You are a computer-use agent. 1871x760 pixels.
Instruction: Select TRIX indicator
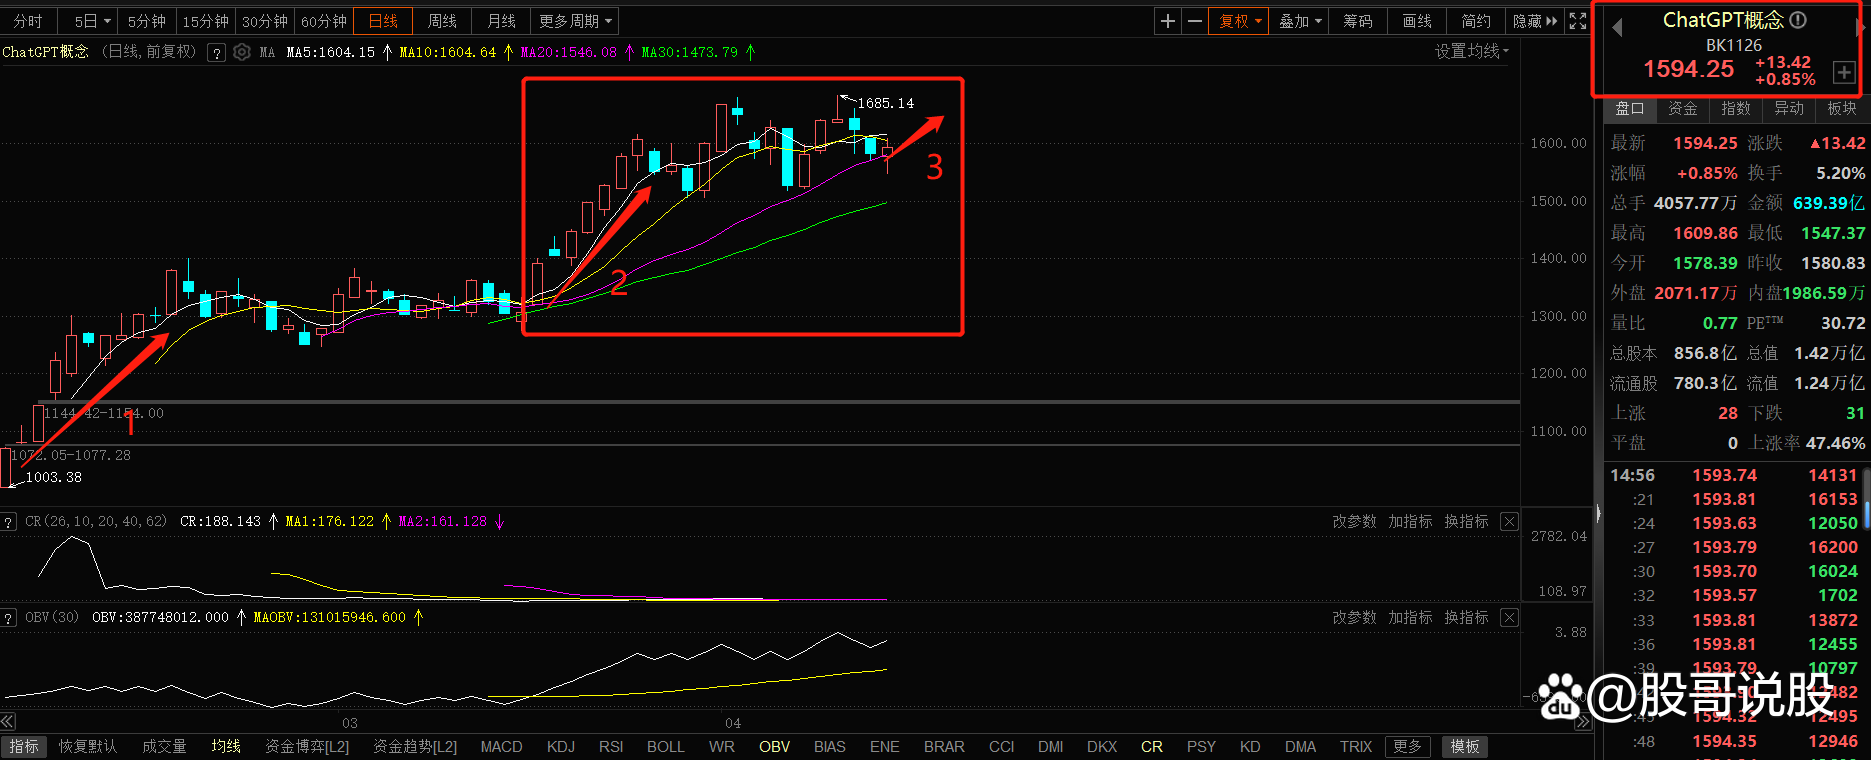(x=1356, y=747)
